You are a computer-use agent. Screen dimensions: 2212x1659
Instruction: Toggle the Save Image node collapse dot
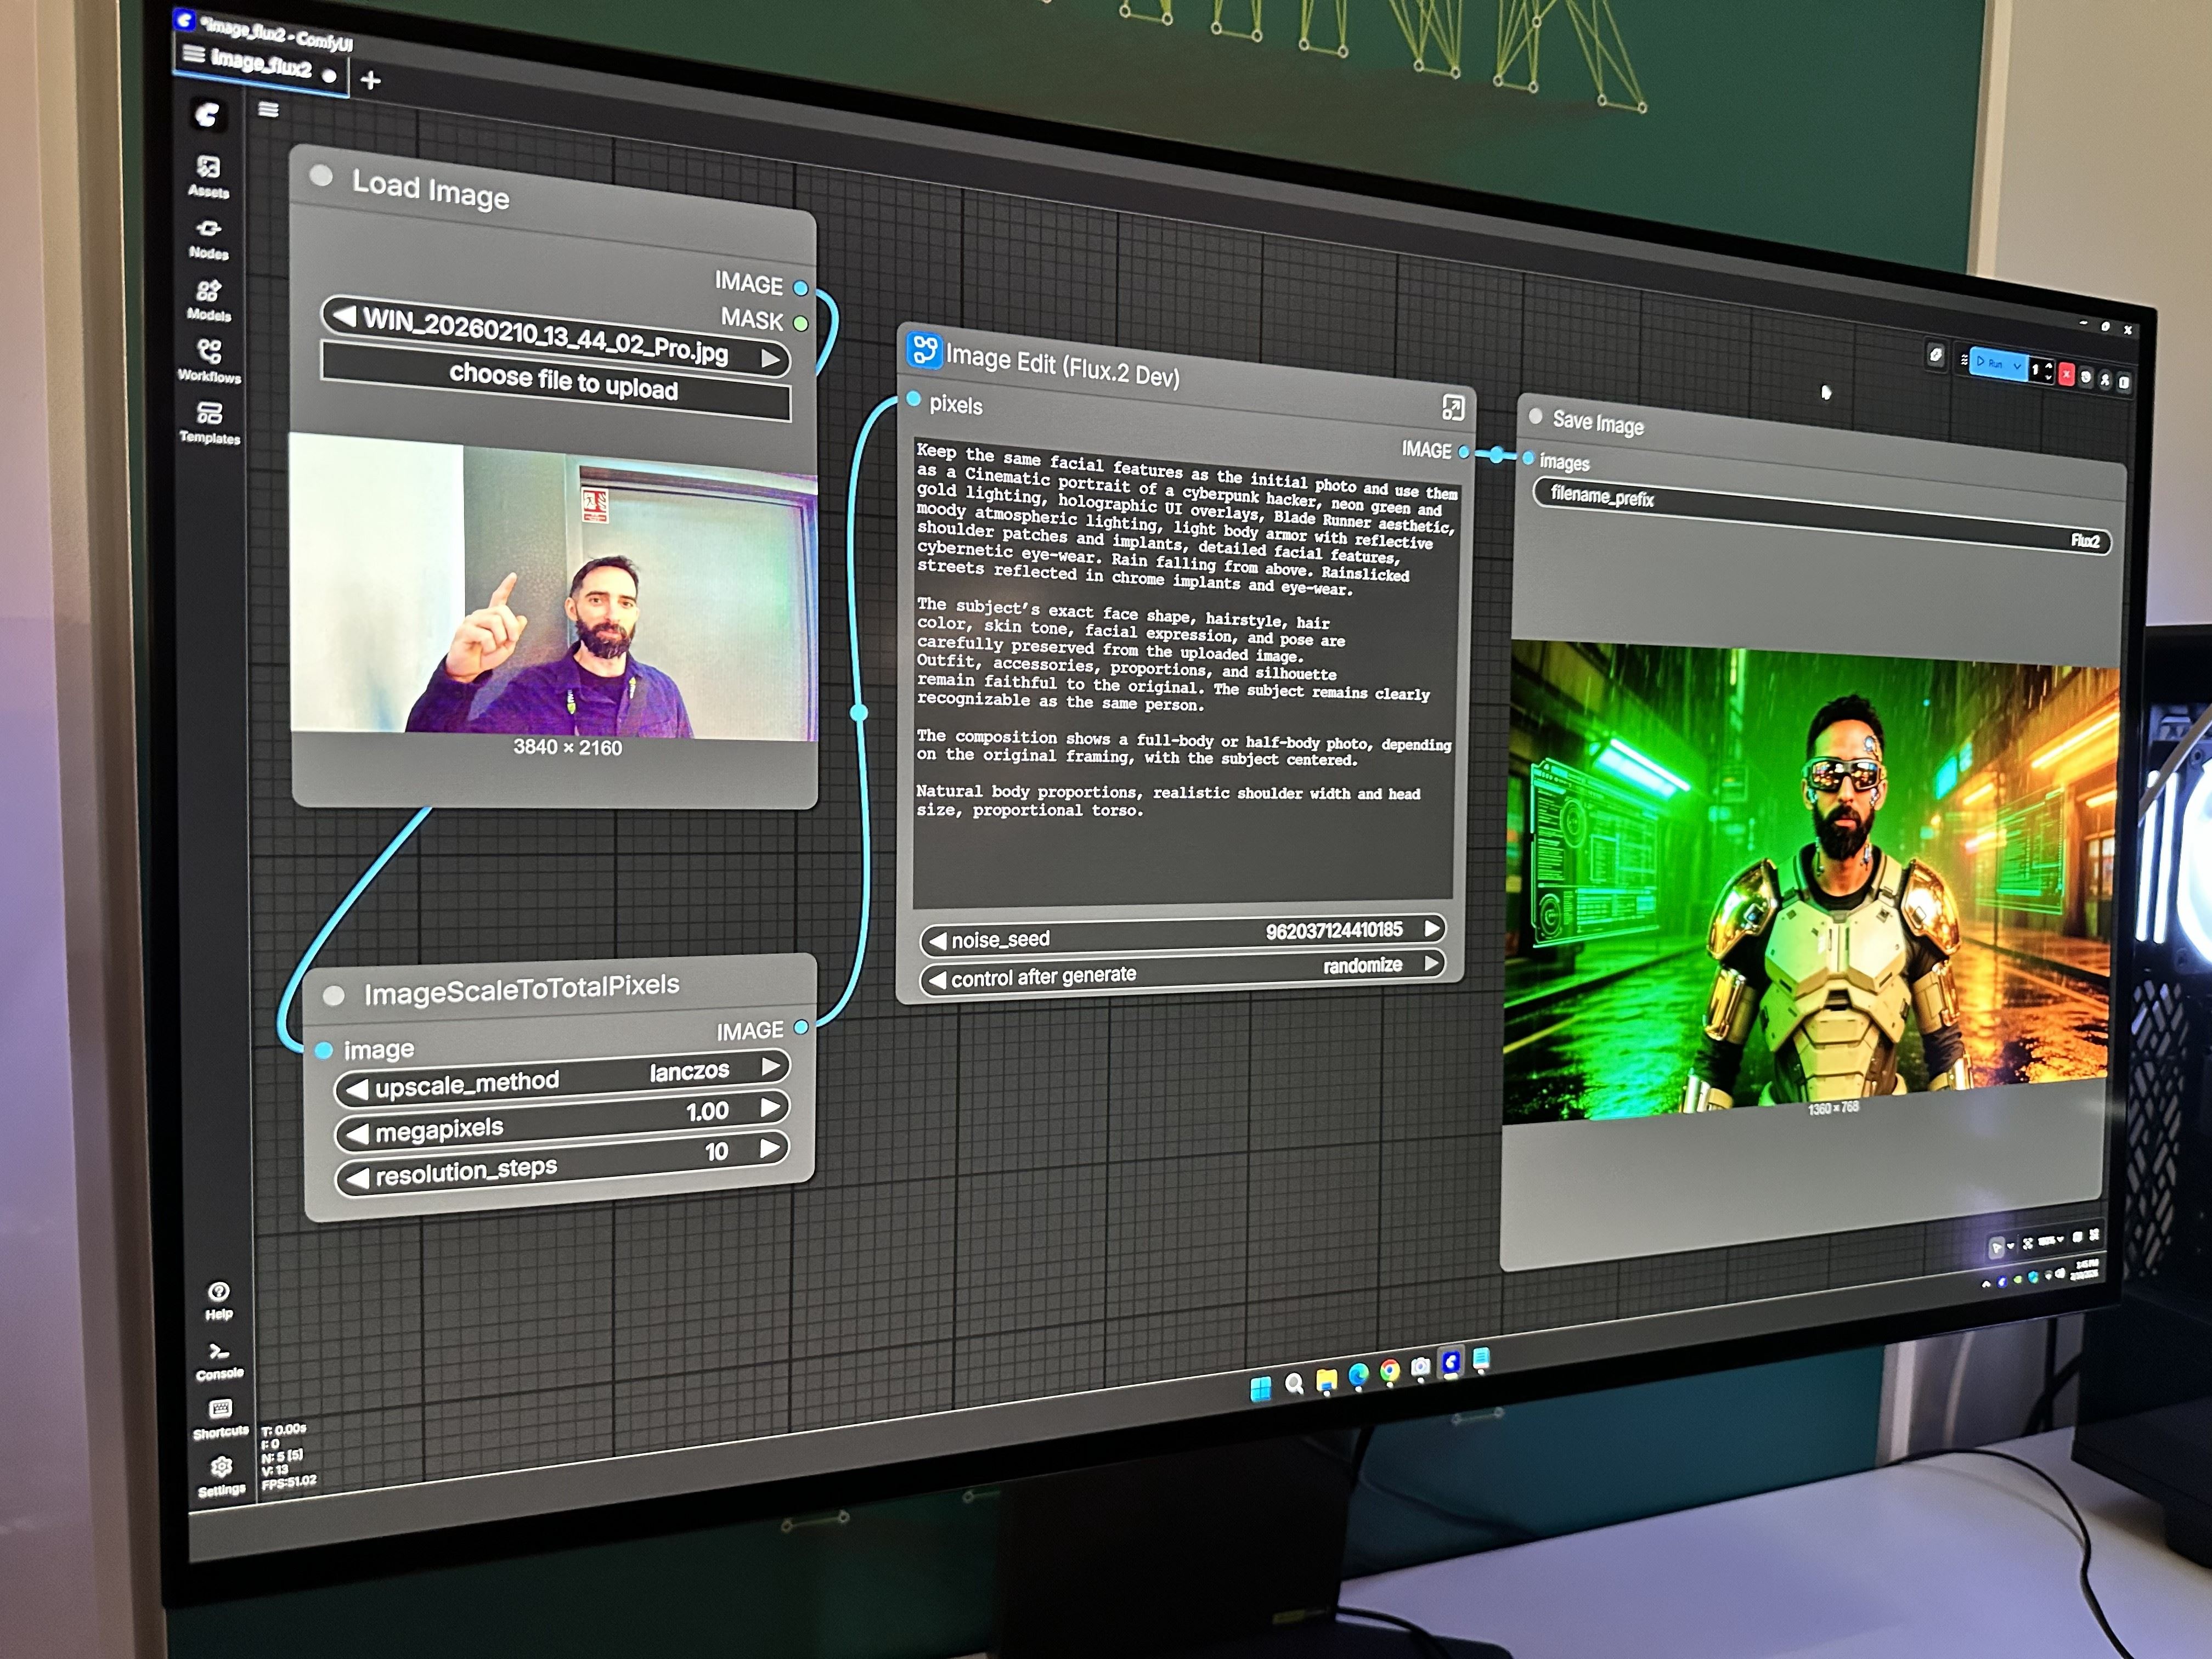click(x=1535, y=416)
